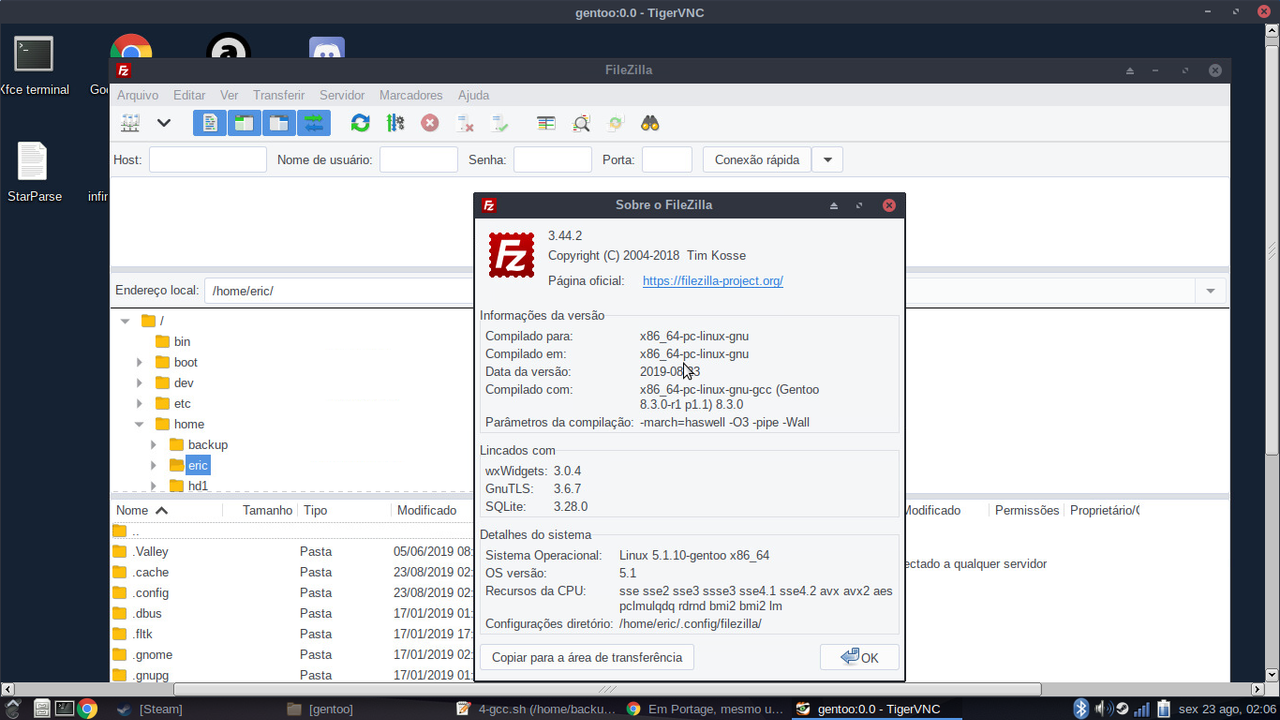The width and height of the screenshot is (1280, 720).
Task: Open Site Manager dropdown arrow
Action: coord(164,123)
